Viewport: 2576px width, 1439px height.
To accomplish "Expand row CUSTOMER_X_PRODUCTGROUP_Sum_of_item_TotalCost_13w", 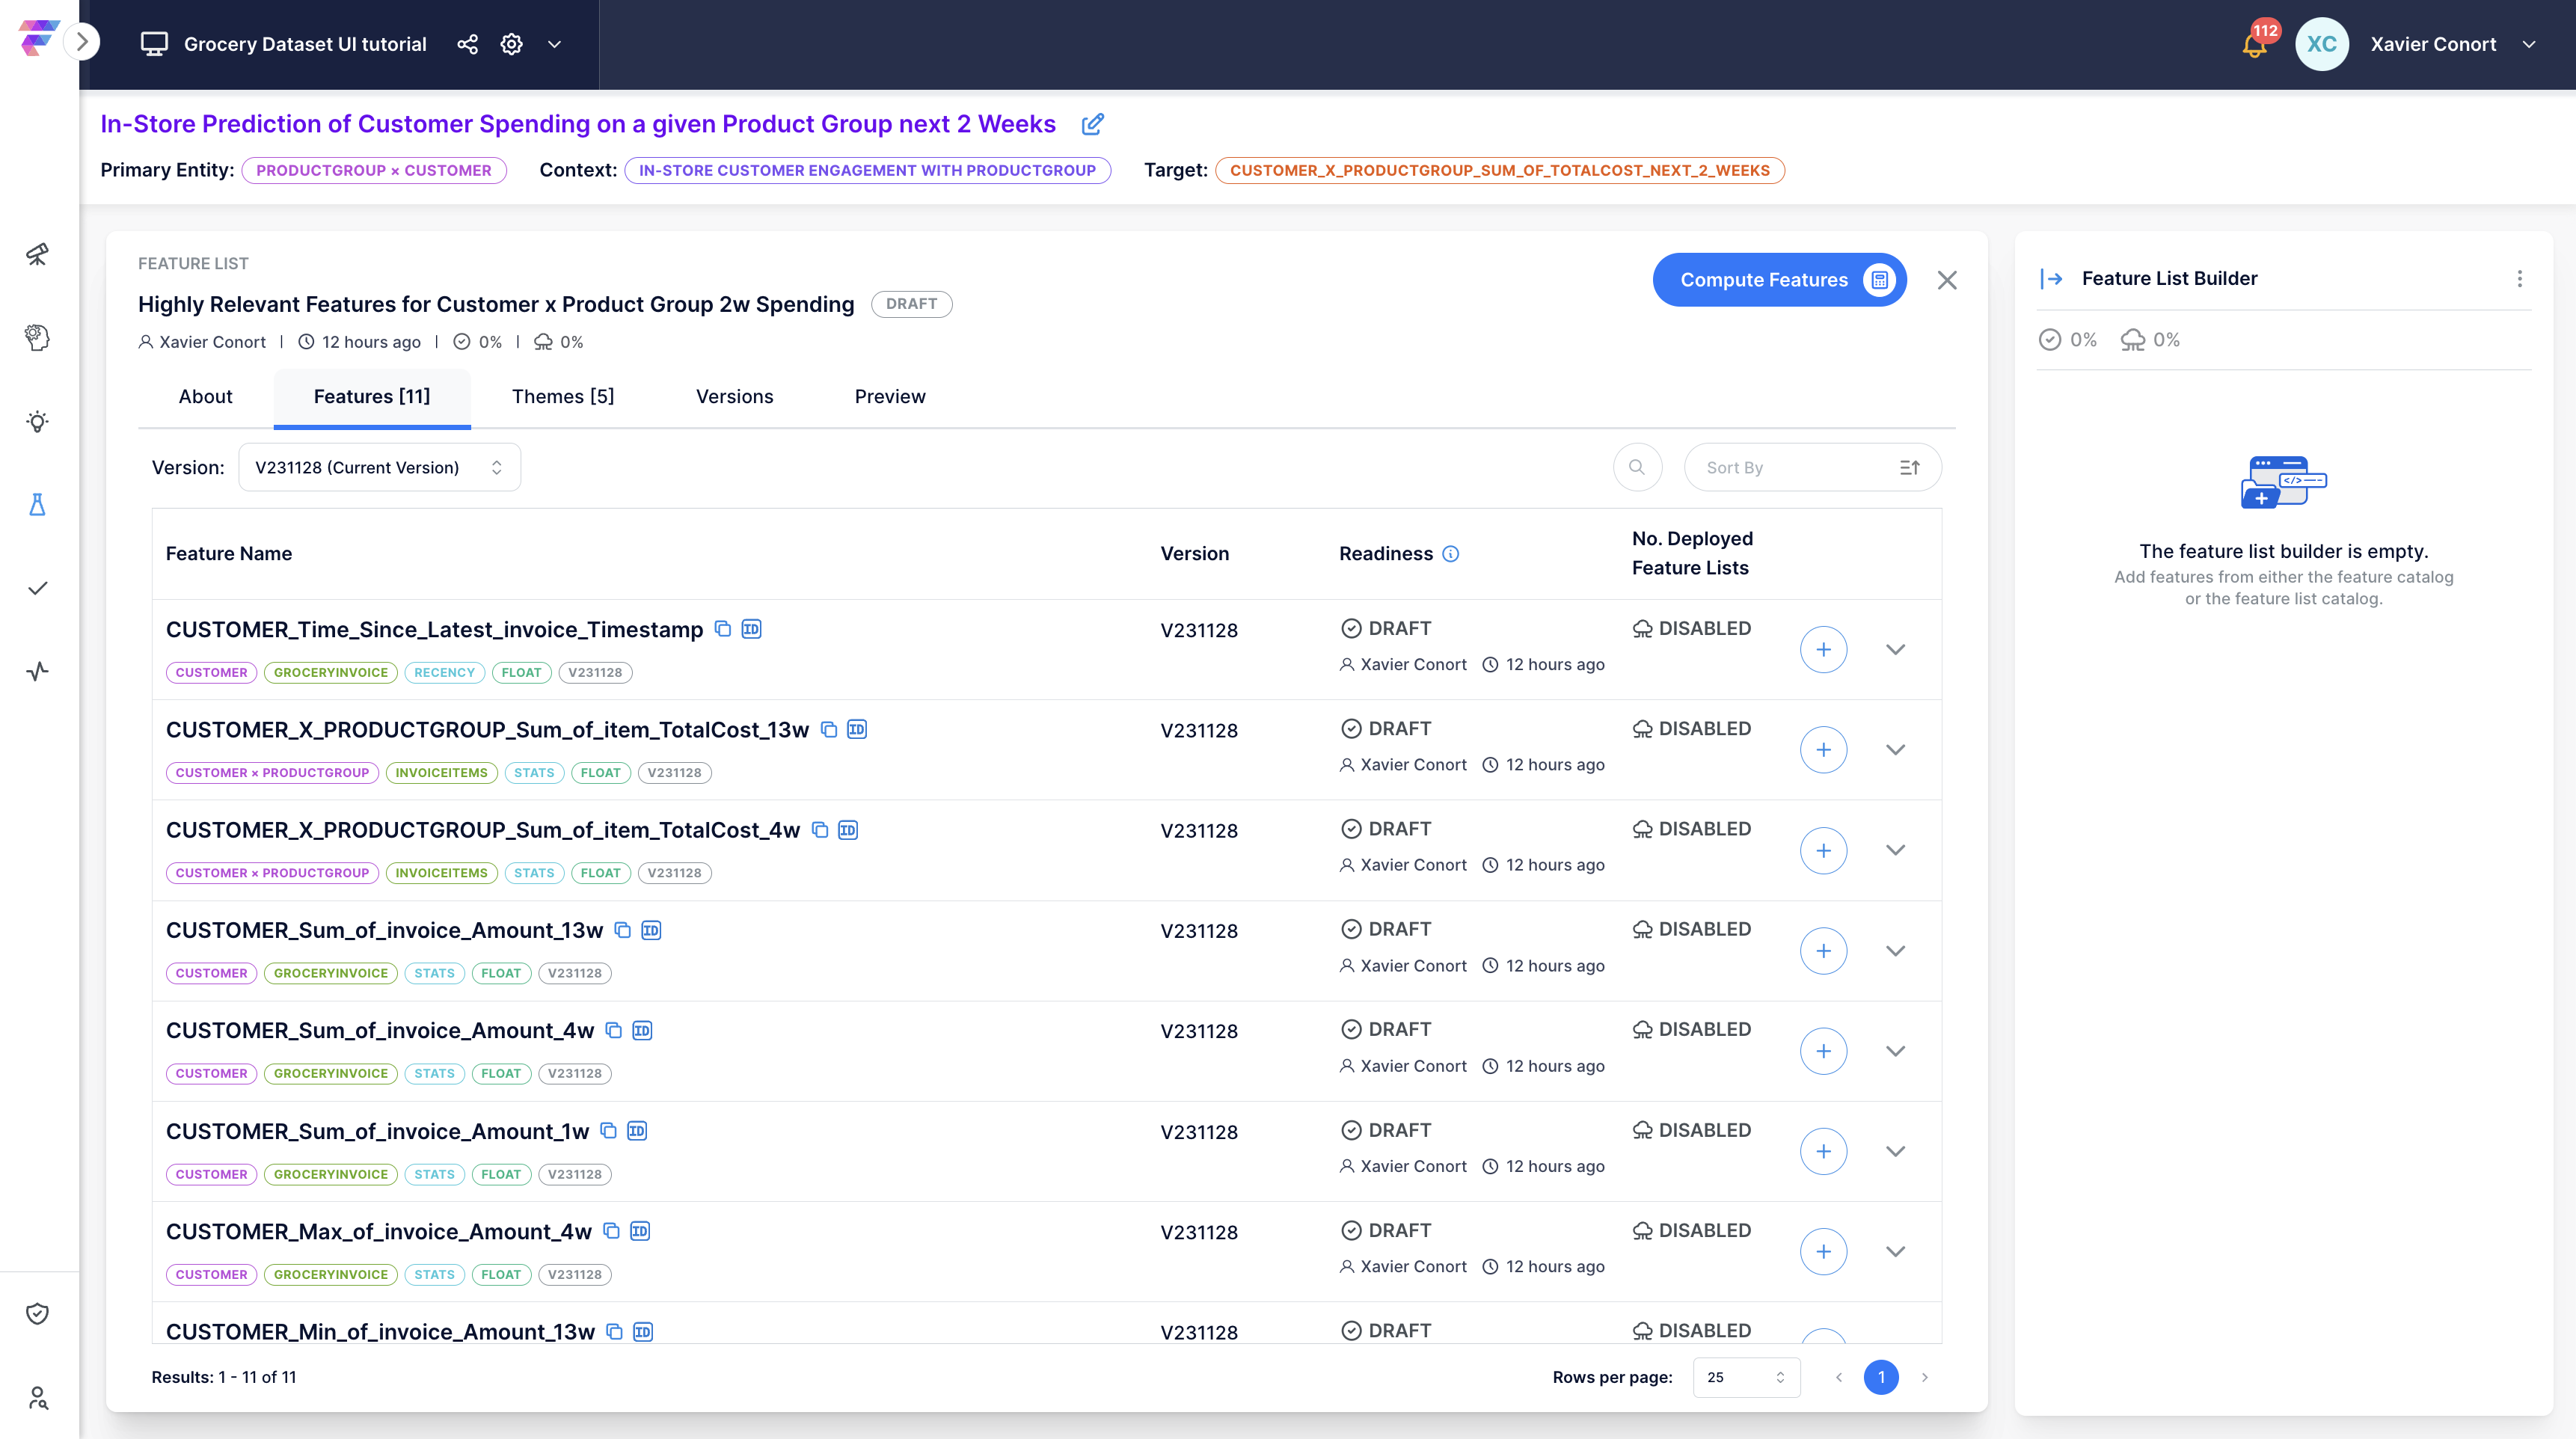I will pyautogui.click(x=1895, y=750).
